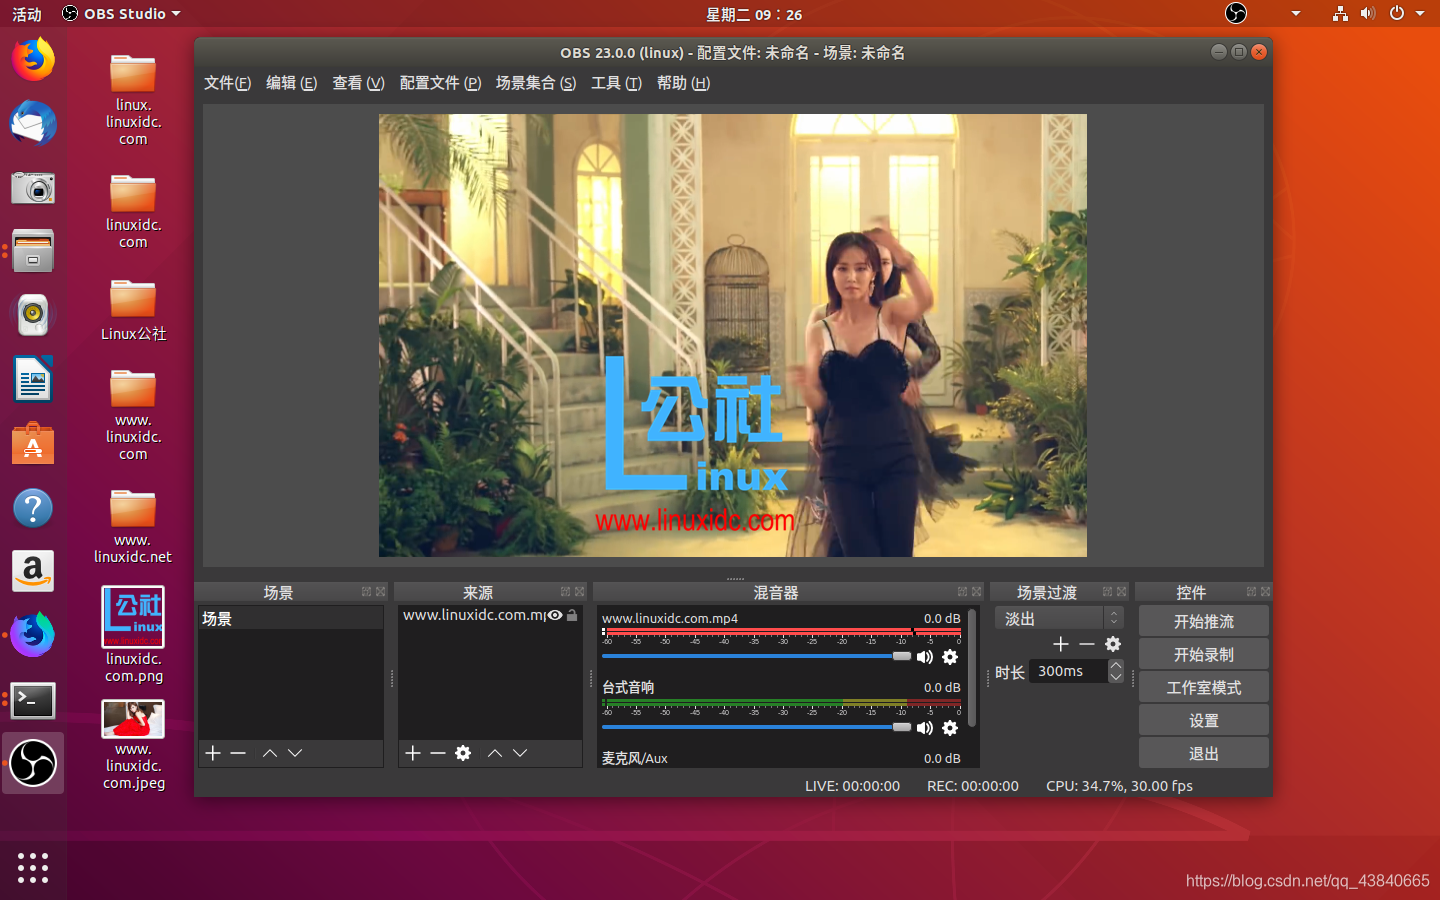Open 设置 settings button
This screenshot has height=900, width=1440.
[x=1204, y=720]
